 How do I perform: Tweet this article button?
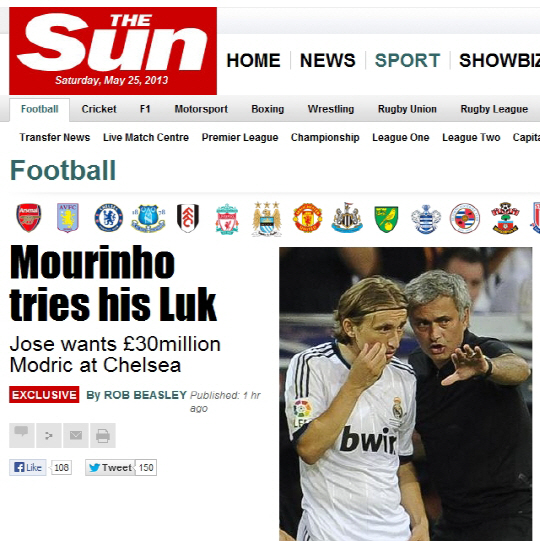(110, 468)
